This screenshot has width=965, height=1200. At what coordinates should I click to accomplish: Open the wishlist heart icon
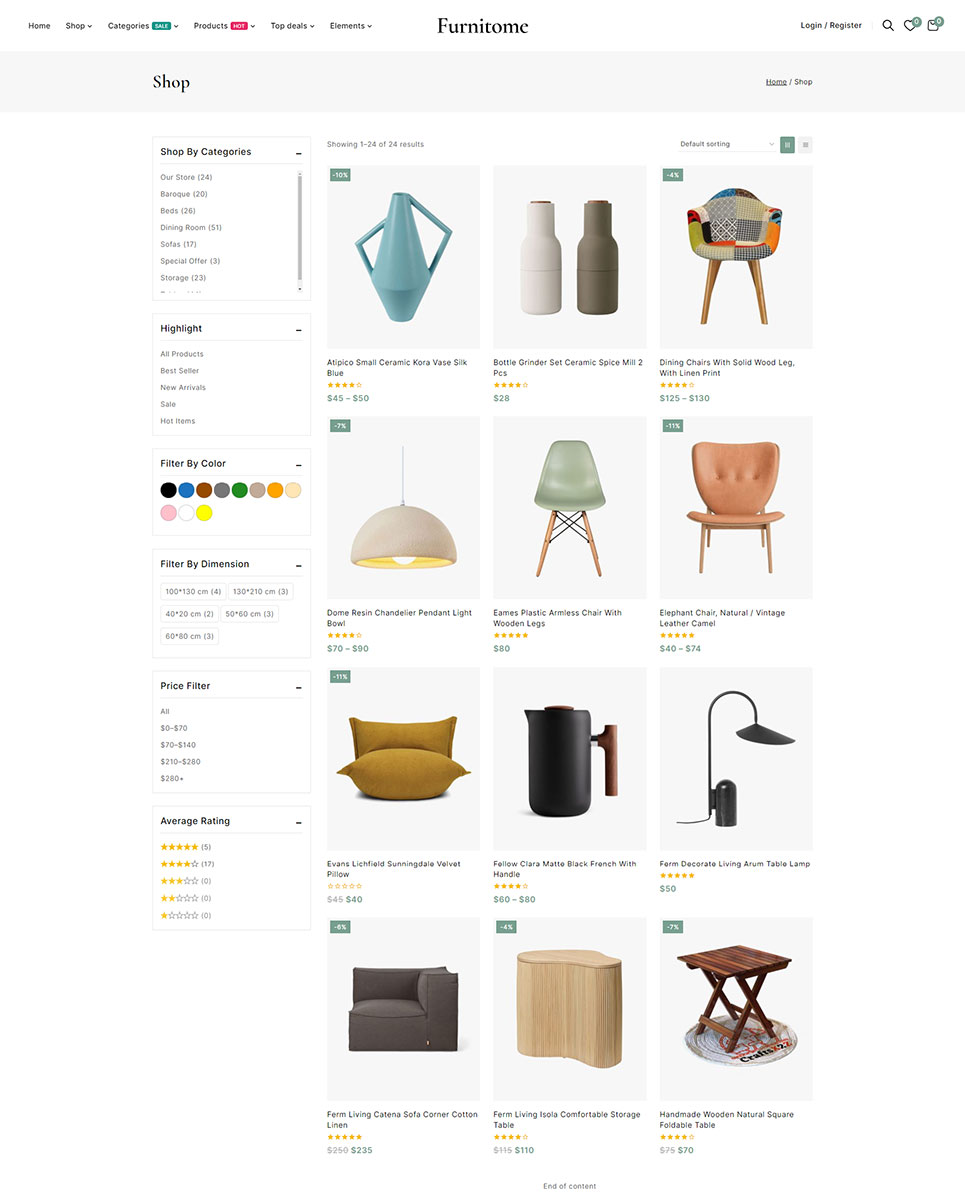point(910,26)
